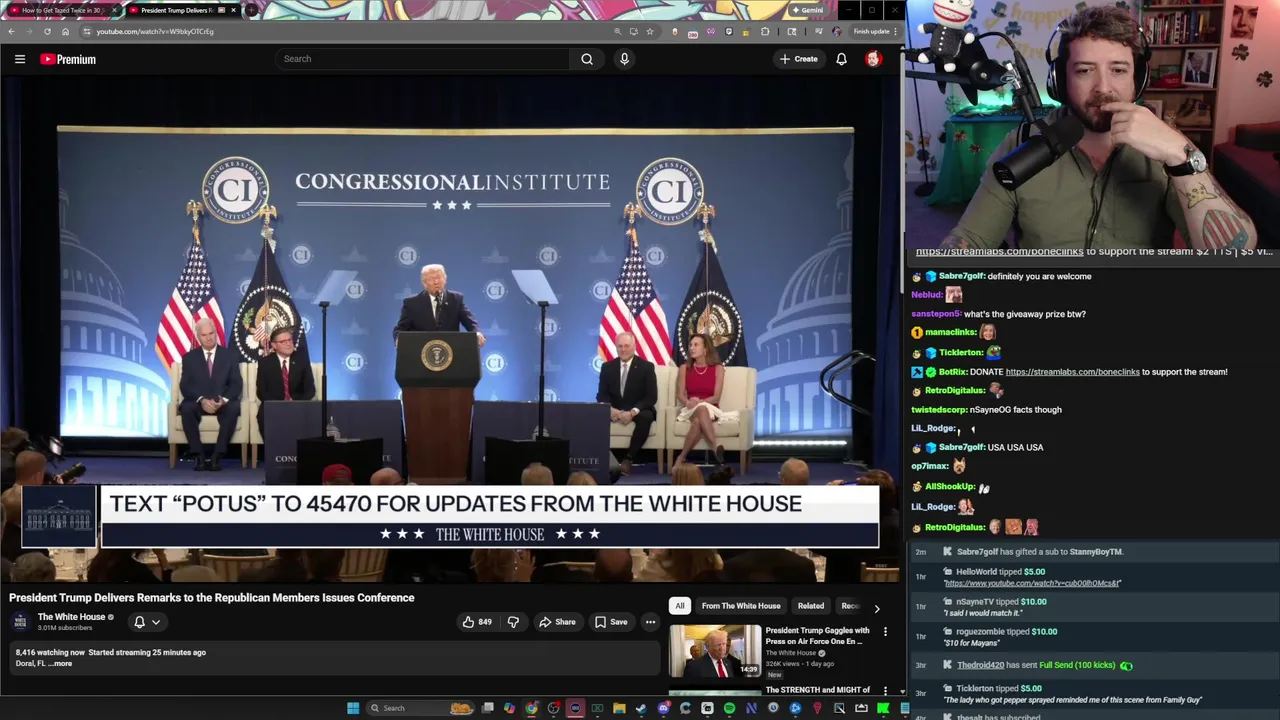1280x720 pixels.
Task: Open the Chrome extensions puzzle icon
Action: 764,31
